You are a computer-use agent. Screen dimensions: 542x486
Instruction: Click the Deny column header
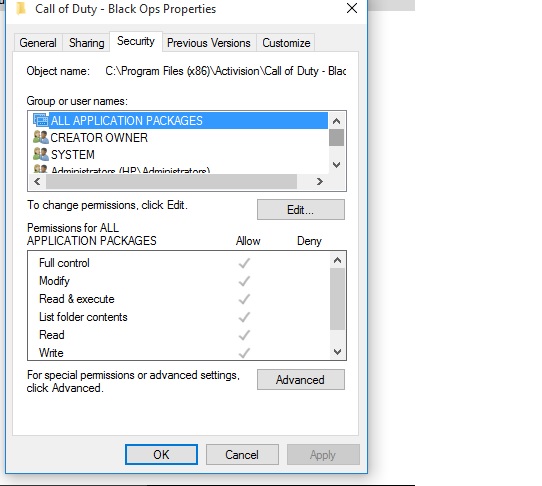(x=309, y=241)
